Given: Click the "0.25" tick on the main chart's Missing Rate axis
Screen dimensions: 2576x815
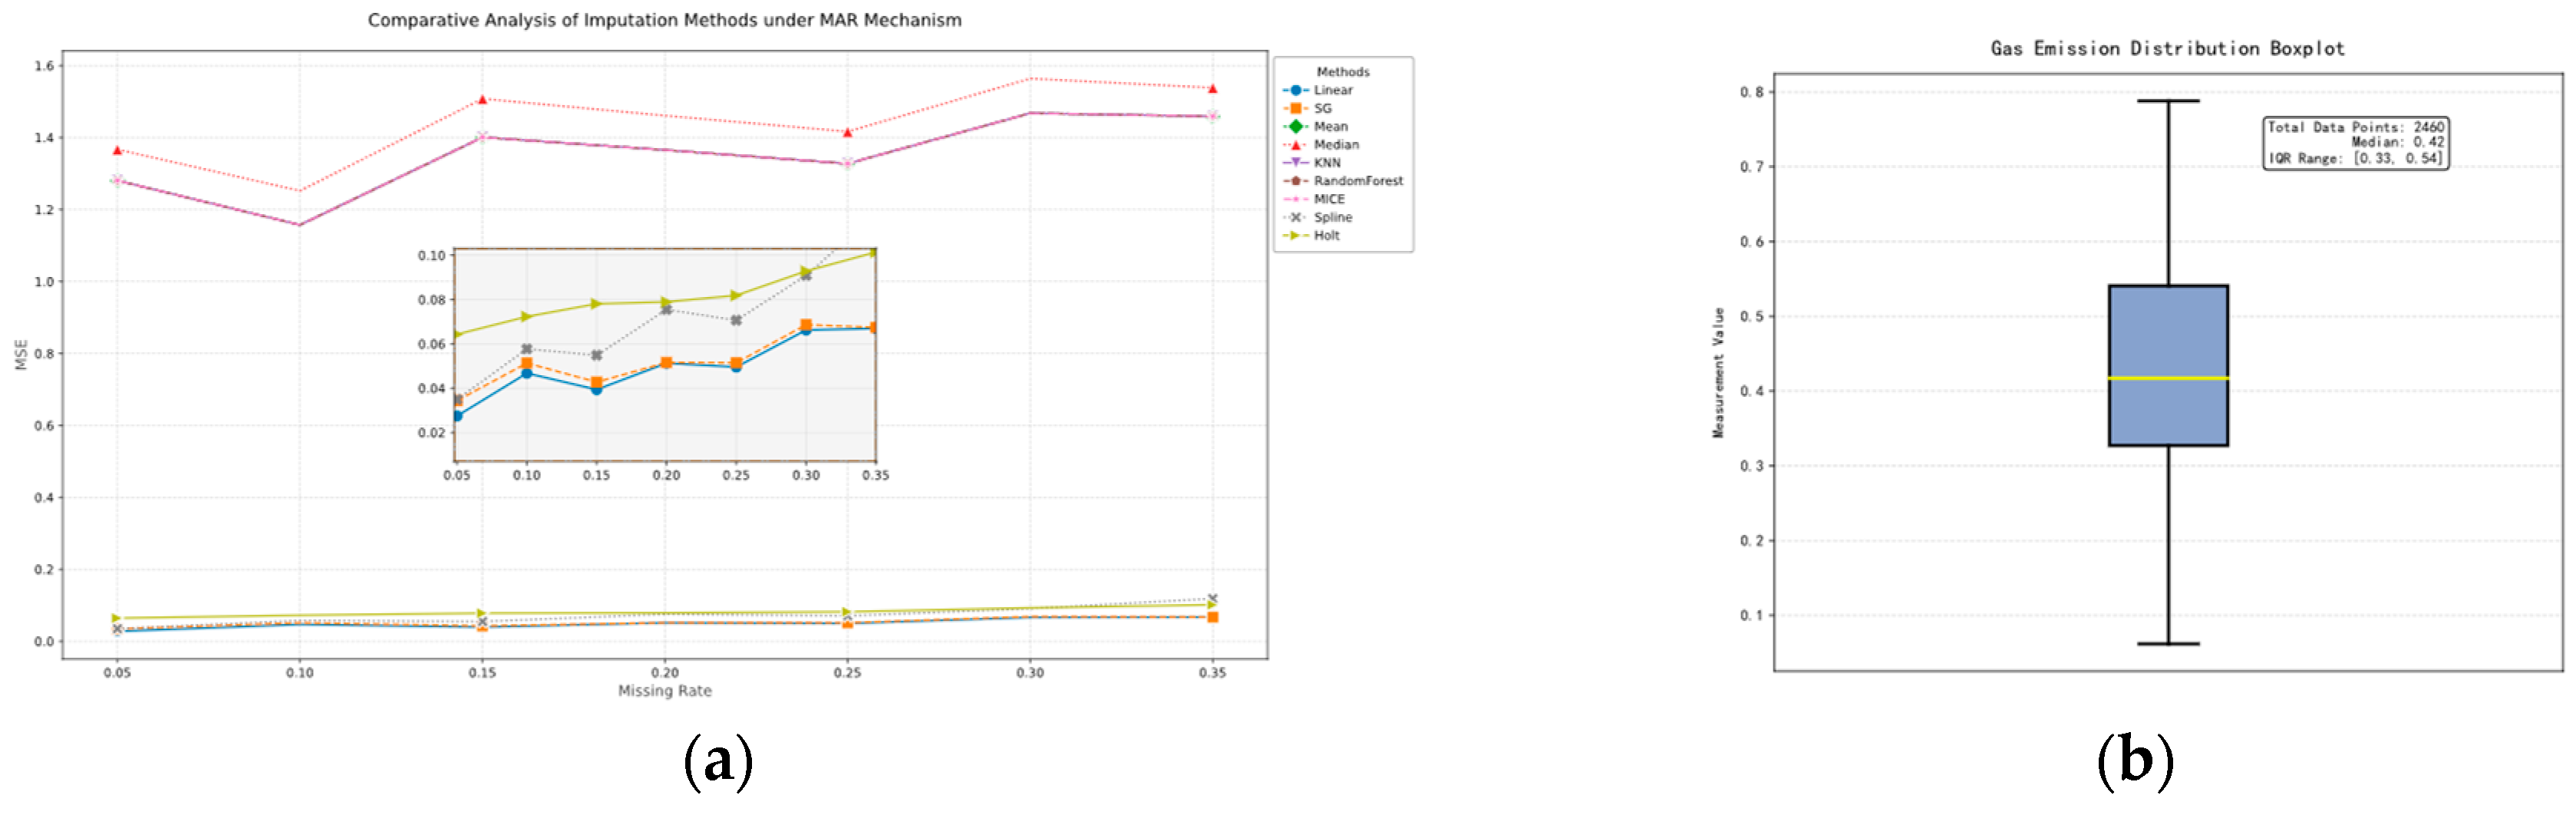Looking at the screenshot, I should (847, 673).
